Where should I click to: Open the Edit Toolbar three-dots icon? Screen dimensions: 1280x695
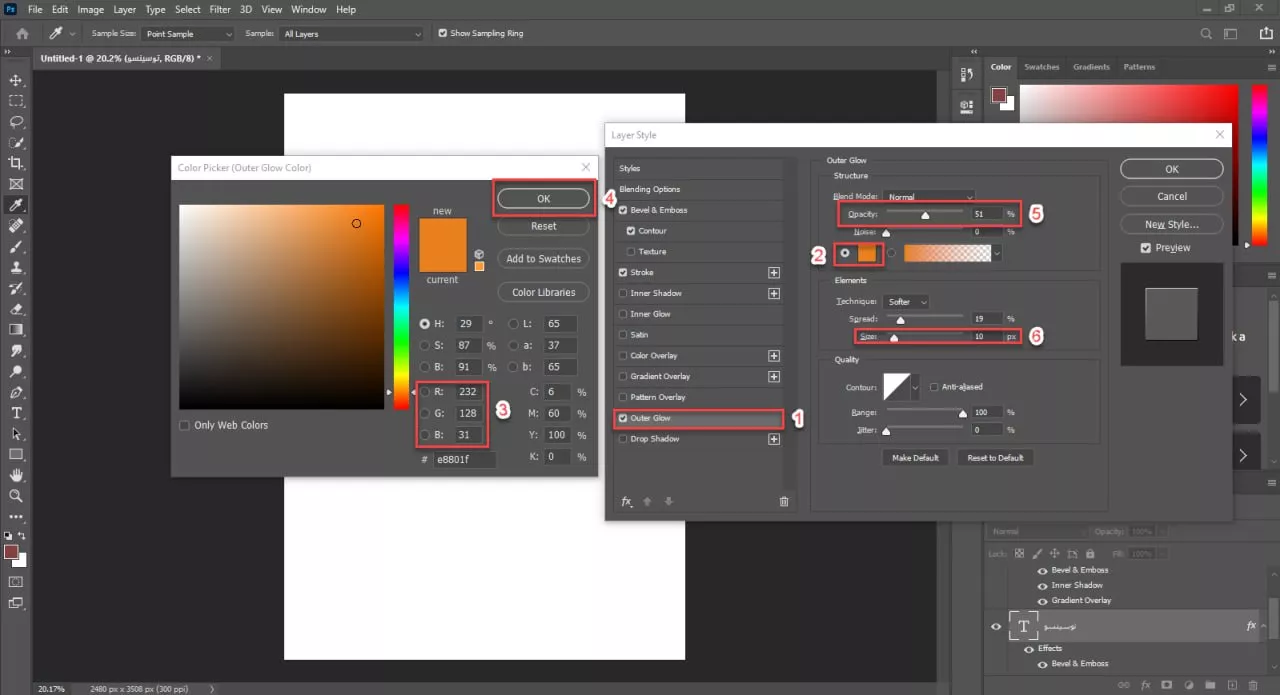click(16, 516)
